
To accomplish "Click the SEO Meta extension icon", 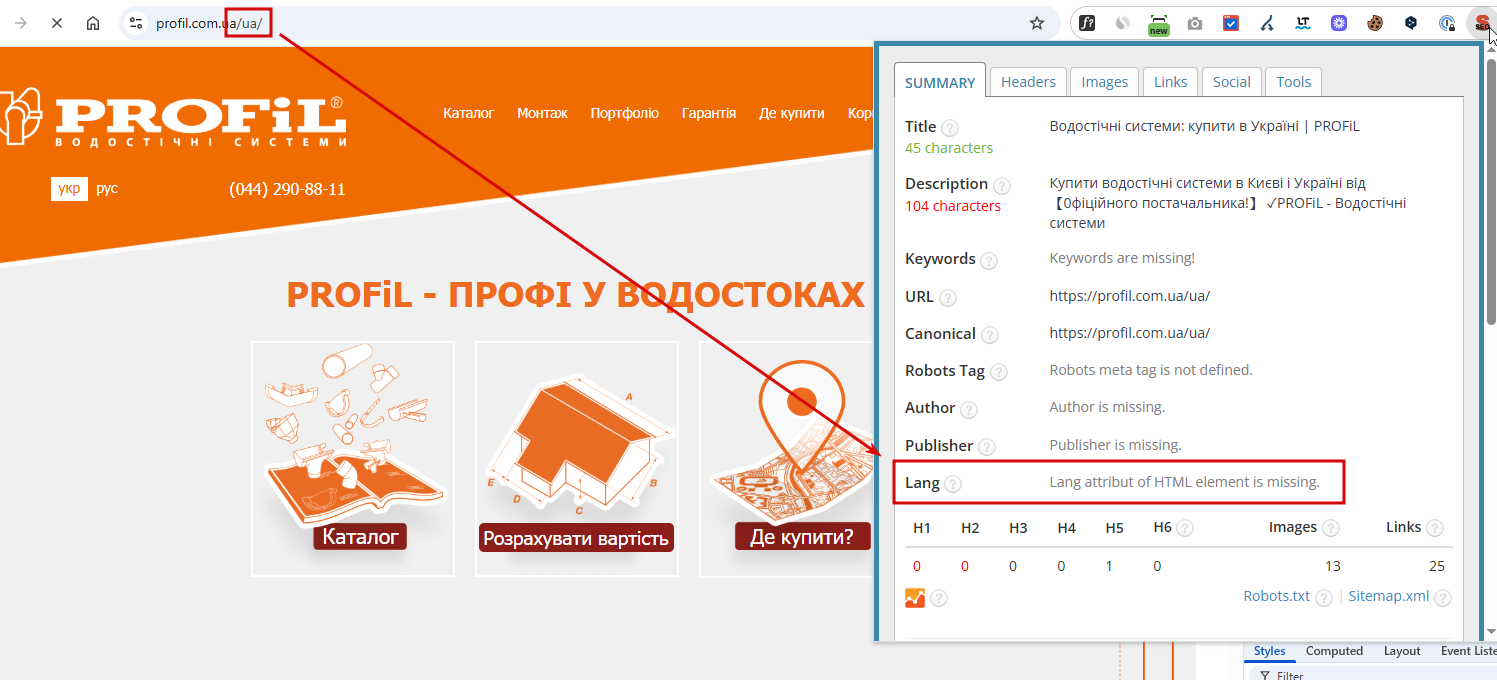I will click(1481, 23).
